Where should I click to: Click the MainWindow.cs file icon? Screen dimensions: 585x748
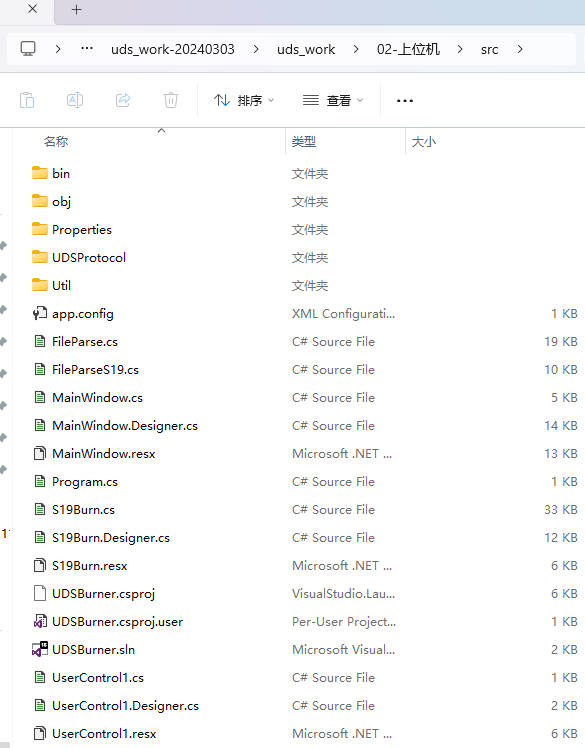[x=40, y=397]
